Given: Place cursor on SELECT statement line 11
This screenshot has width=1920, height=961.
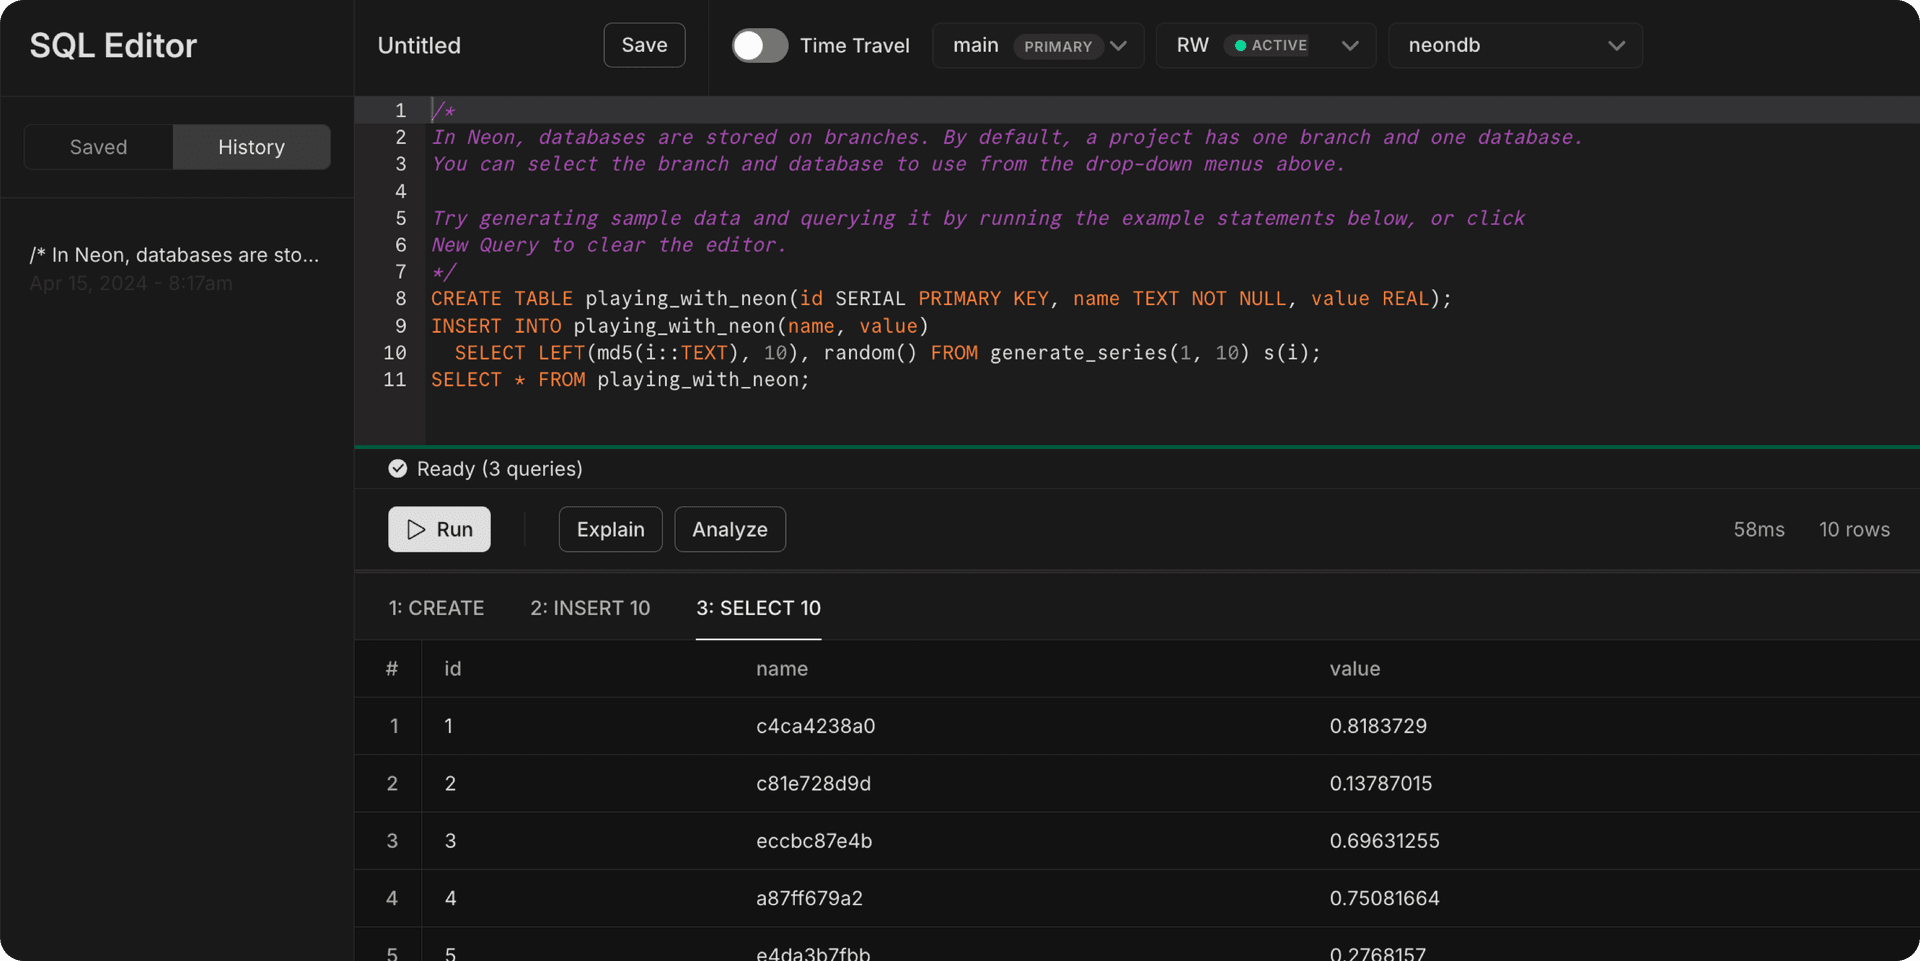Looking at the screenshot, I should (x=620, y=379).
